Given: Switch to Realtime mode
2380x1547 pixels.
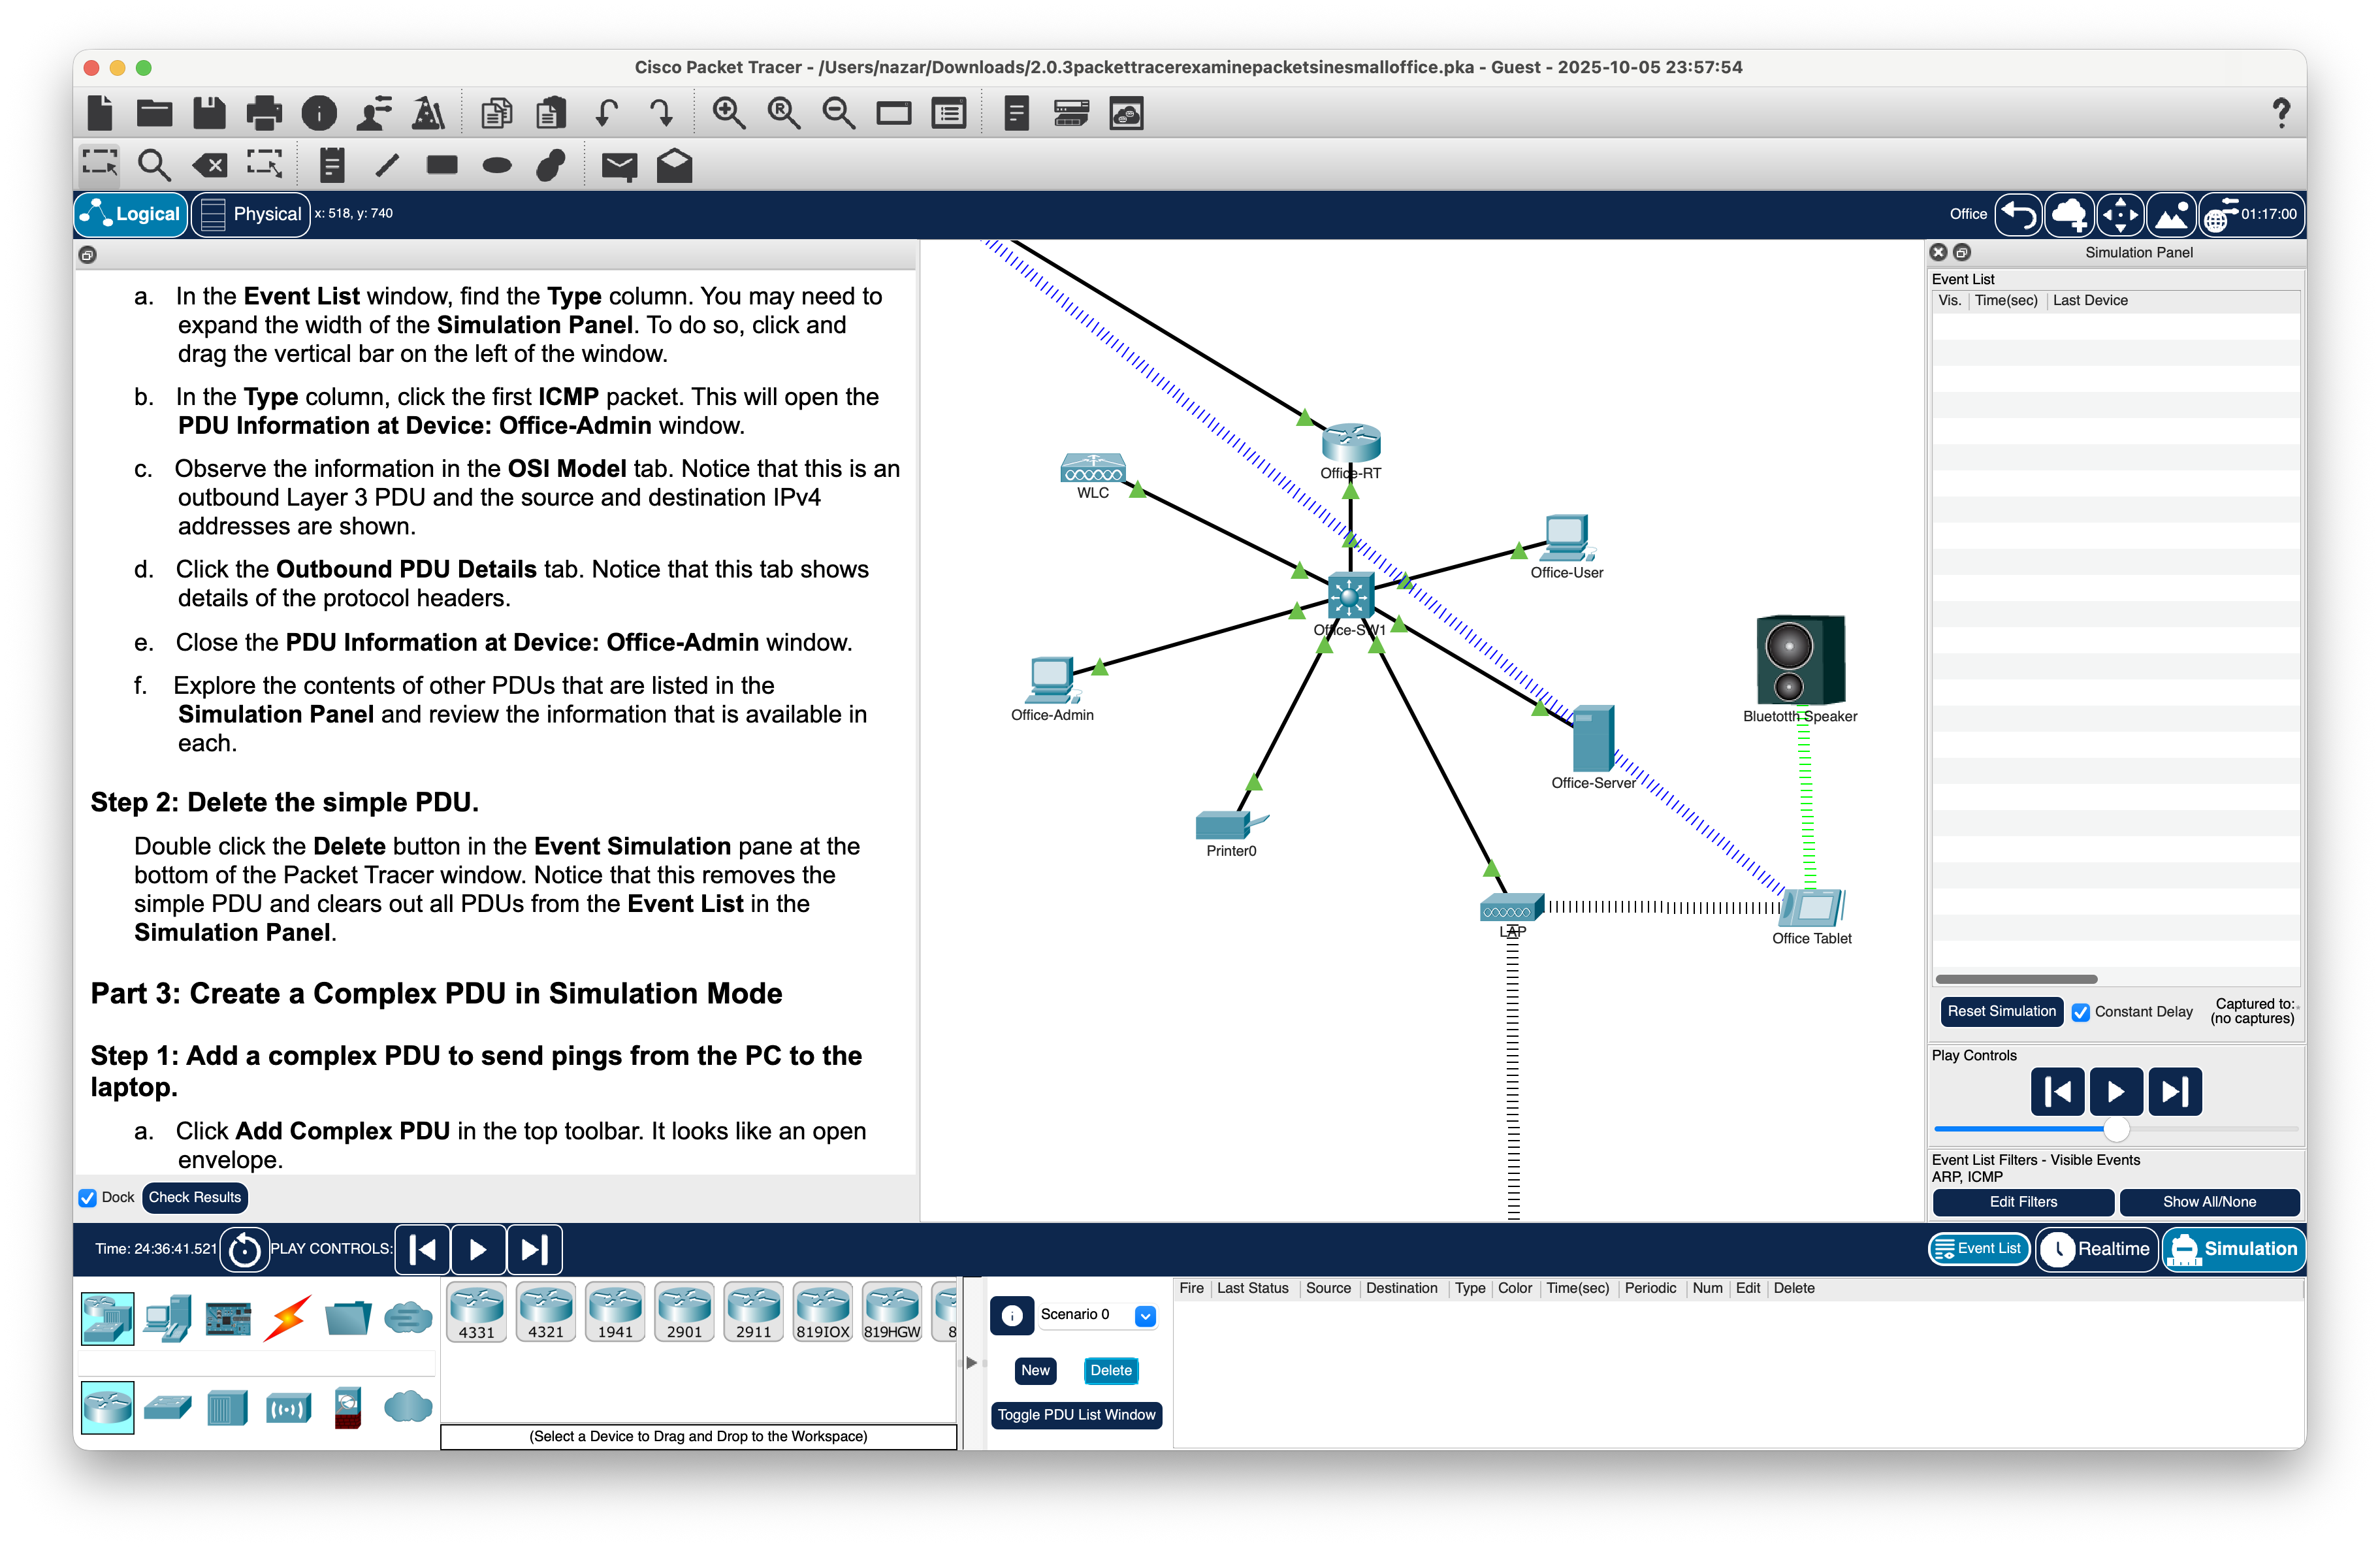Looking at the screenshot, I should tap(2096, 1249).
